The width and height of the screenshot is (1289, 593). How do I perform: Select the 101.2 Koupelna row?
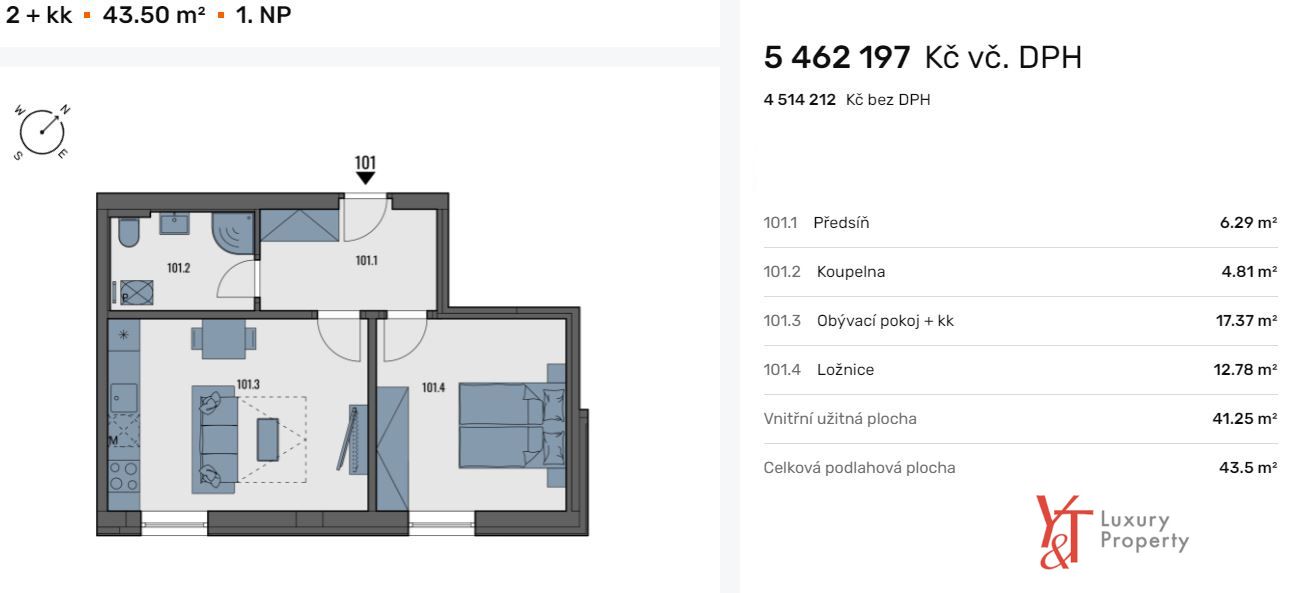coord(1020,272)
